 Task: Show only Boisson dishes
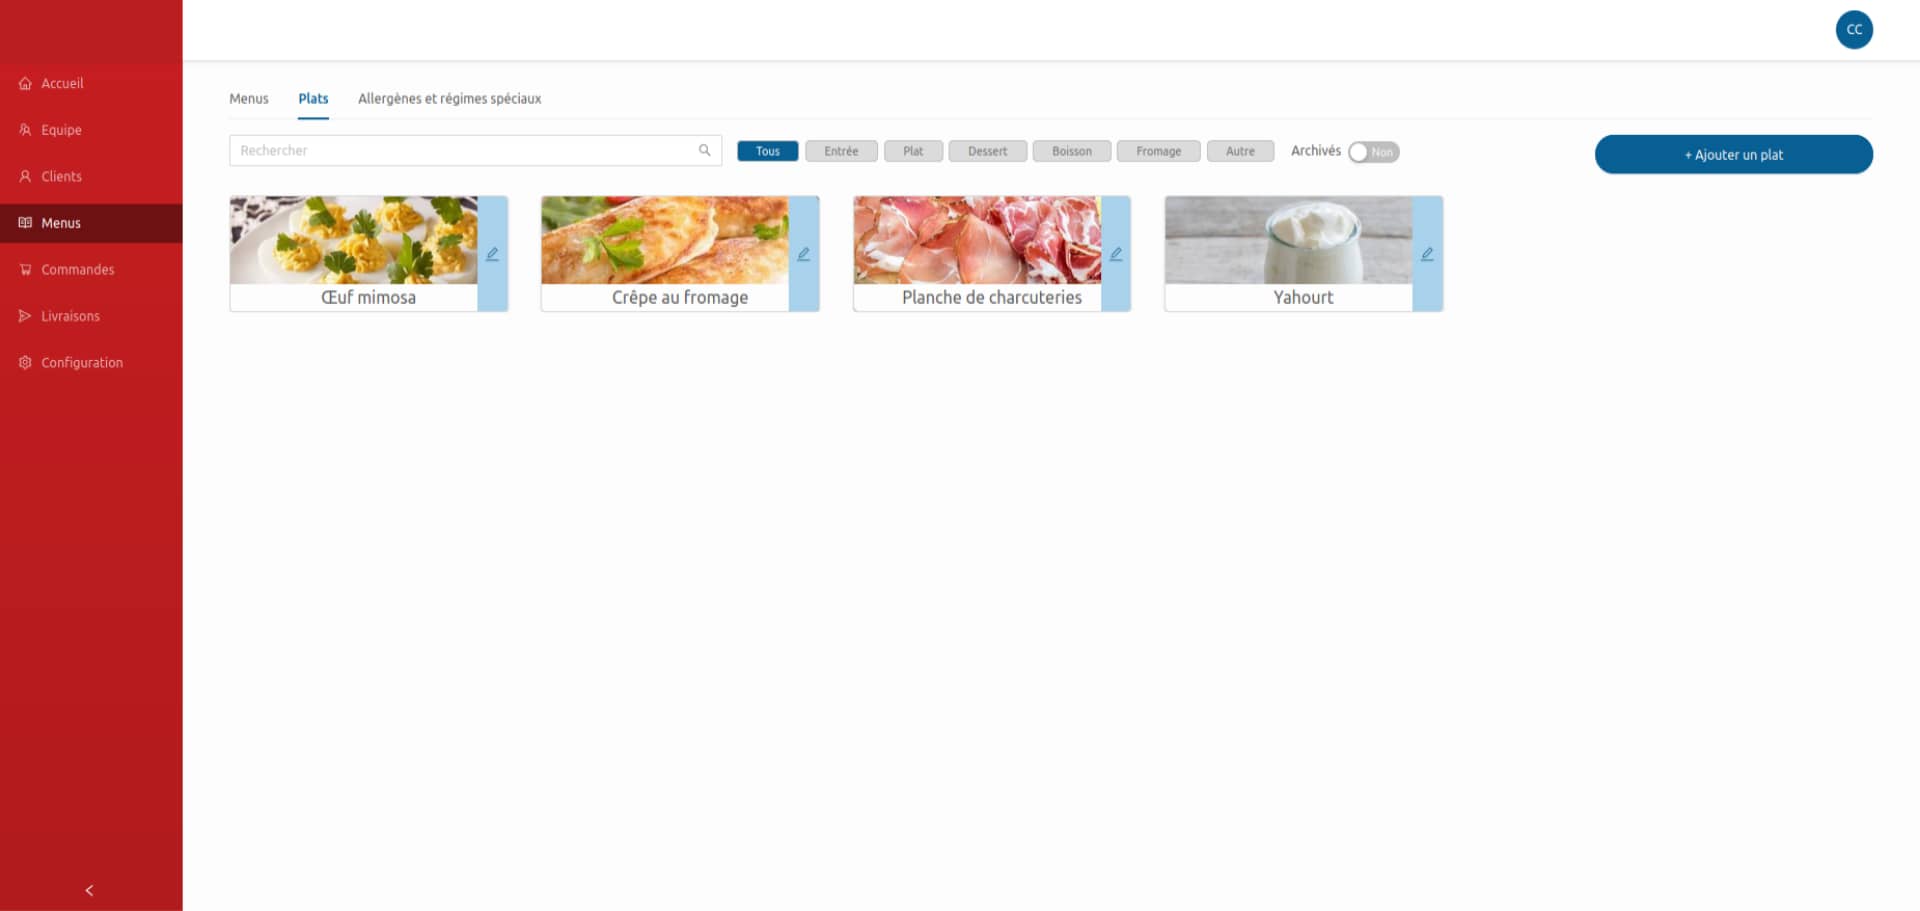click(1072, 151)
